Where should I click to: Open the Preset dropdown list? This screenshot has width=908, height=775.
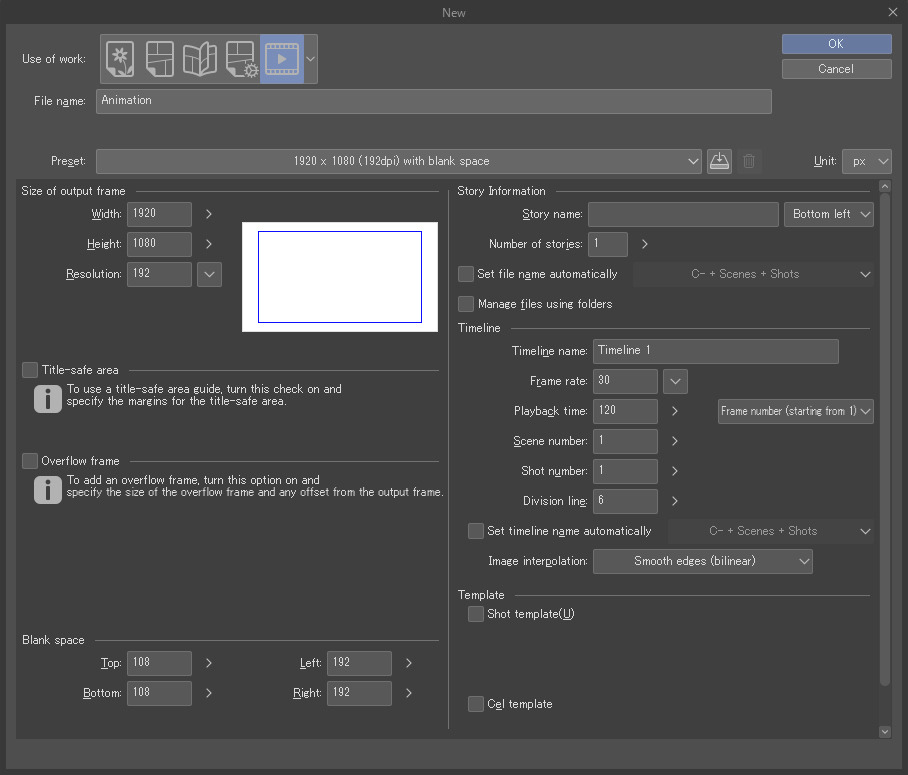[x=399, y=161]
